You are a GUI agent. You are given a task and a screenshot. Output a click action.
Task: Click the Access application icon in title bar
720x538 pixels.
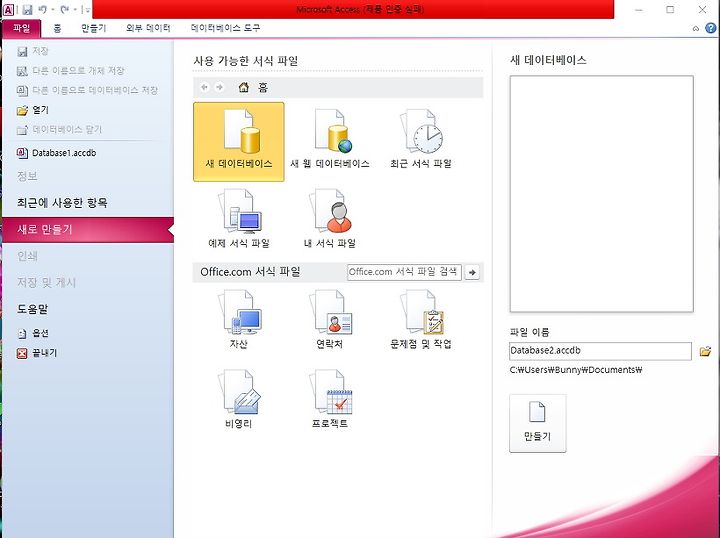click(x=8, y=9)
